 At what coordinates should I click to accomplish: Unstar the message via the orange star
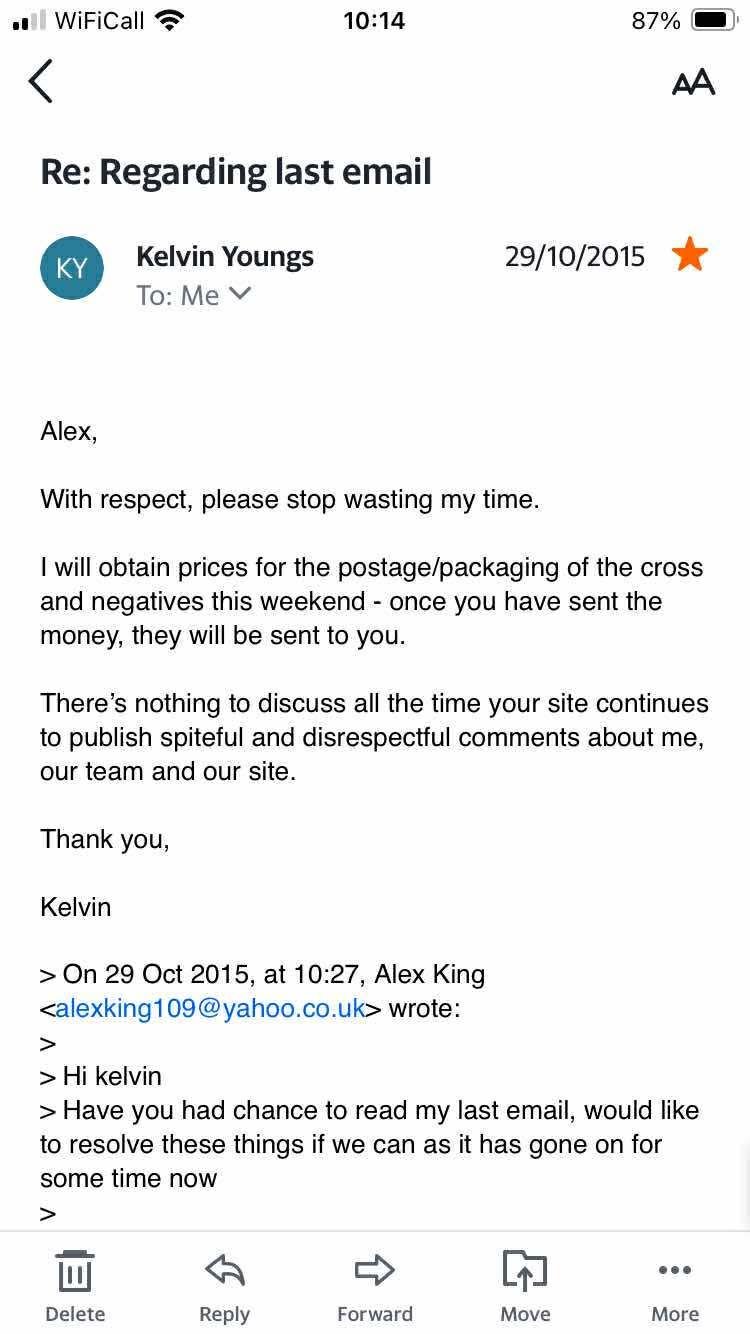click(x=690, y=256)
